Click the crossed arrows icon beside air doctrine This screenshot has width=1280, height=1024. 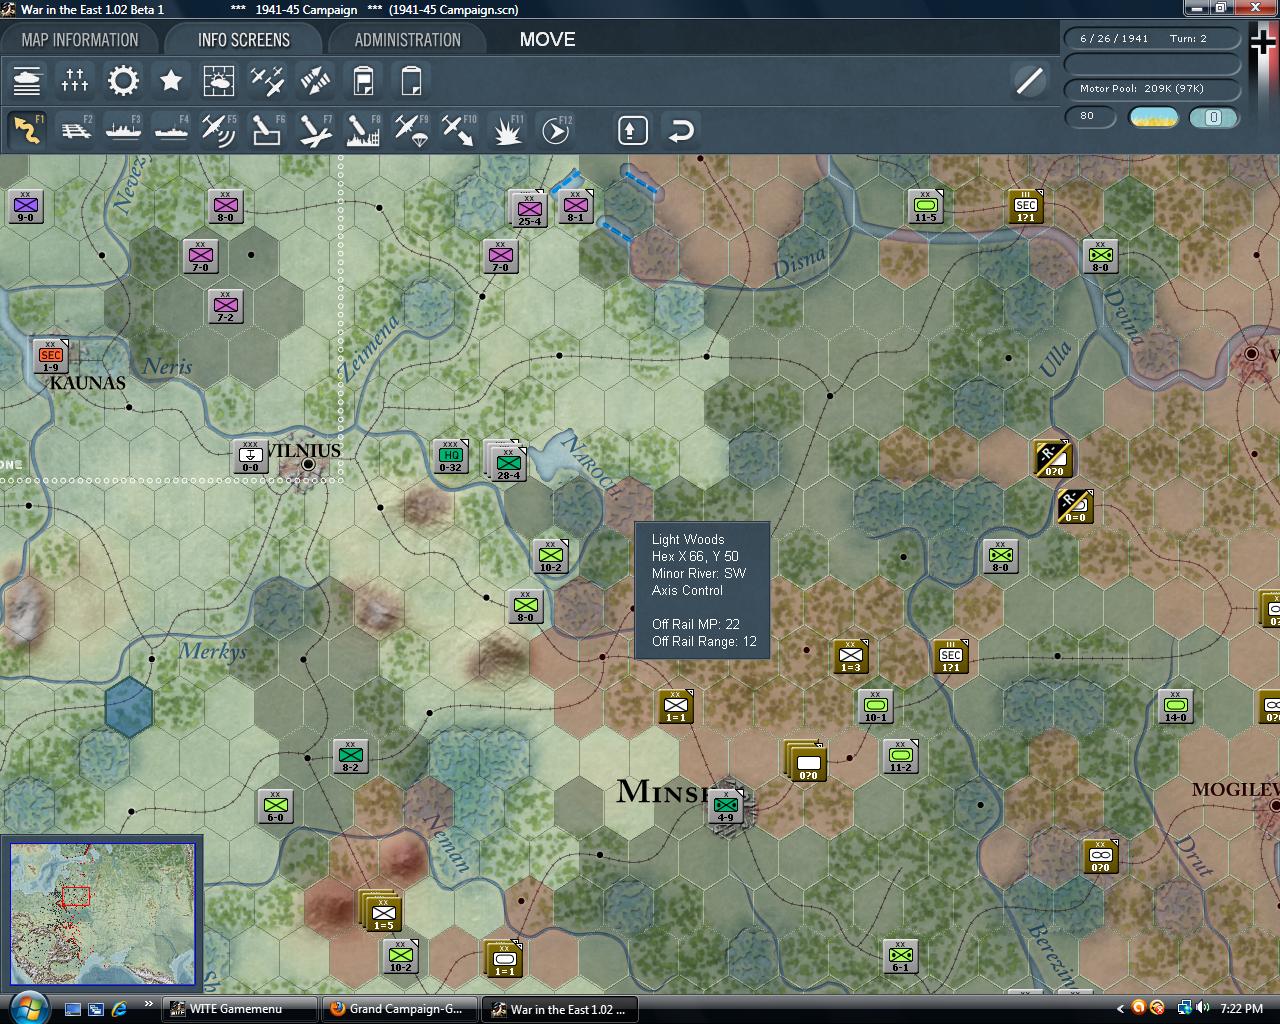pyautogui.click(x=315, y=80)
